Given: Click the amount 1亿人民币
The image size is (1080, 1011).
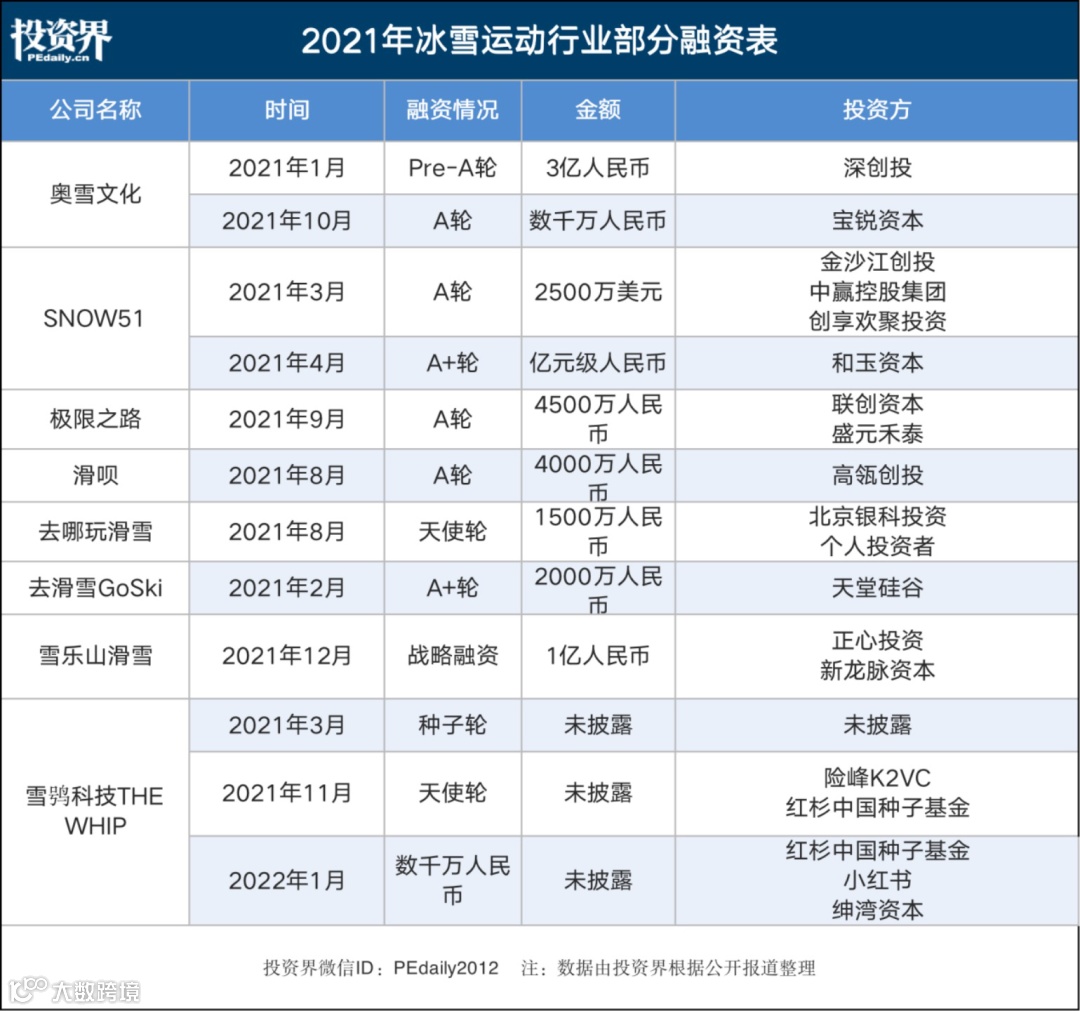Looking at the screenshot, I should pyautogui.click(x=598, y=656).
